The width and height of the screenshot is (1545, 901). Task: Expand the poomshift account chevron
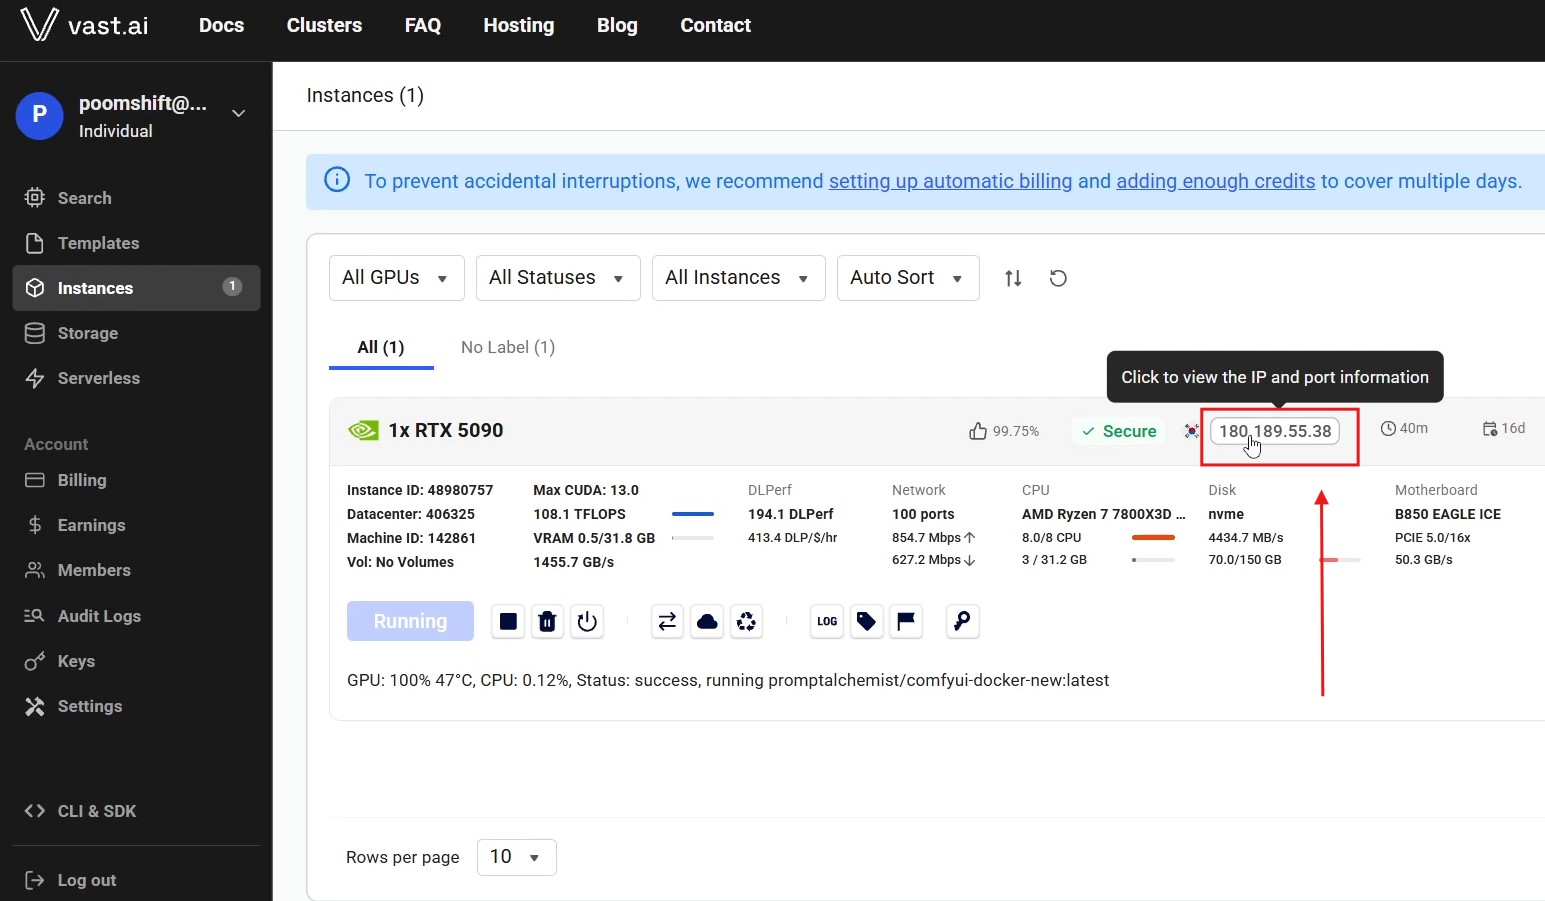[x=238, y=114]
